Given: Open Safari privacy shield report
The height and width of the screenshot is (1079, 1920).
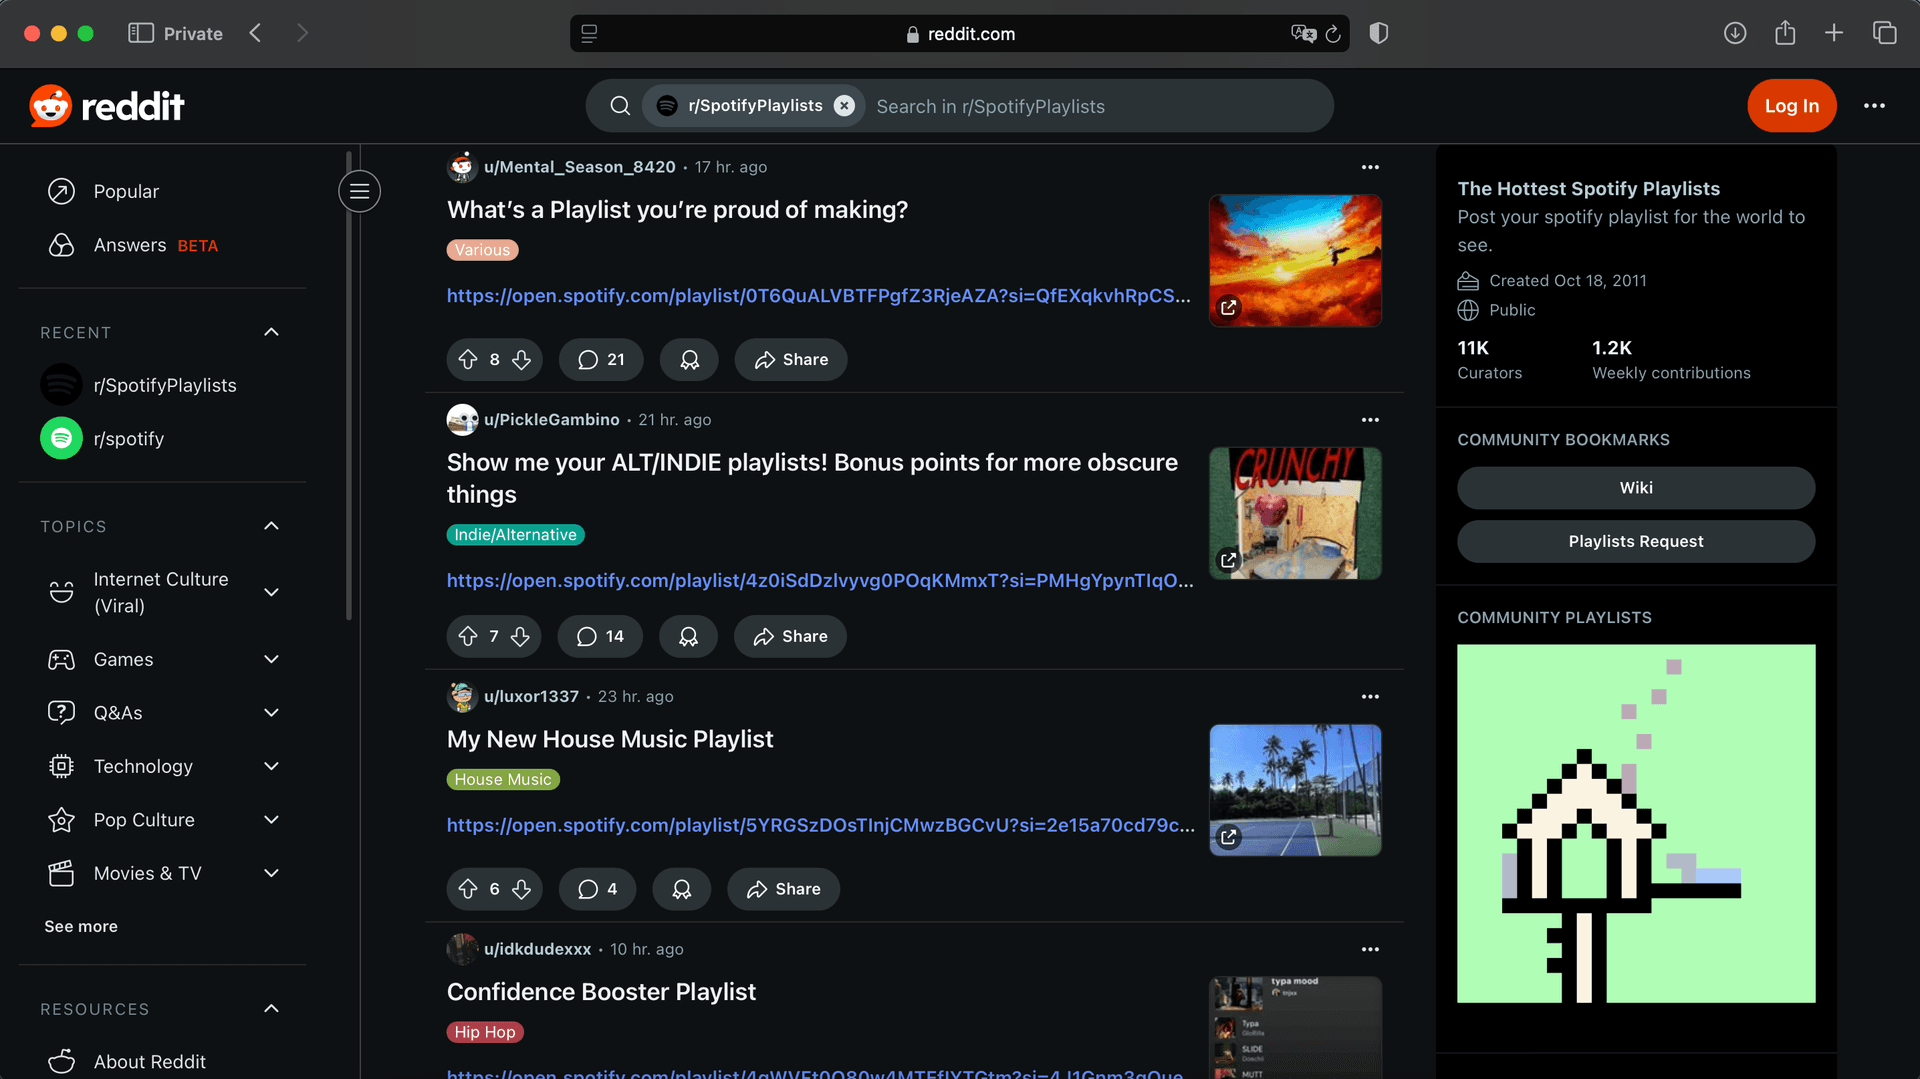Looking at the screenshot, I should coord(1379,33).
